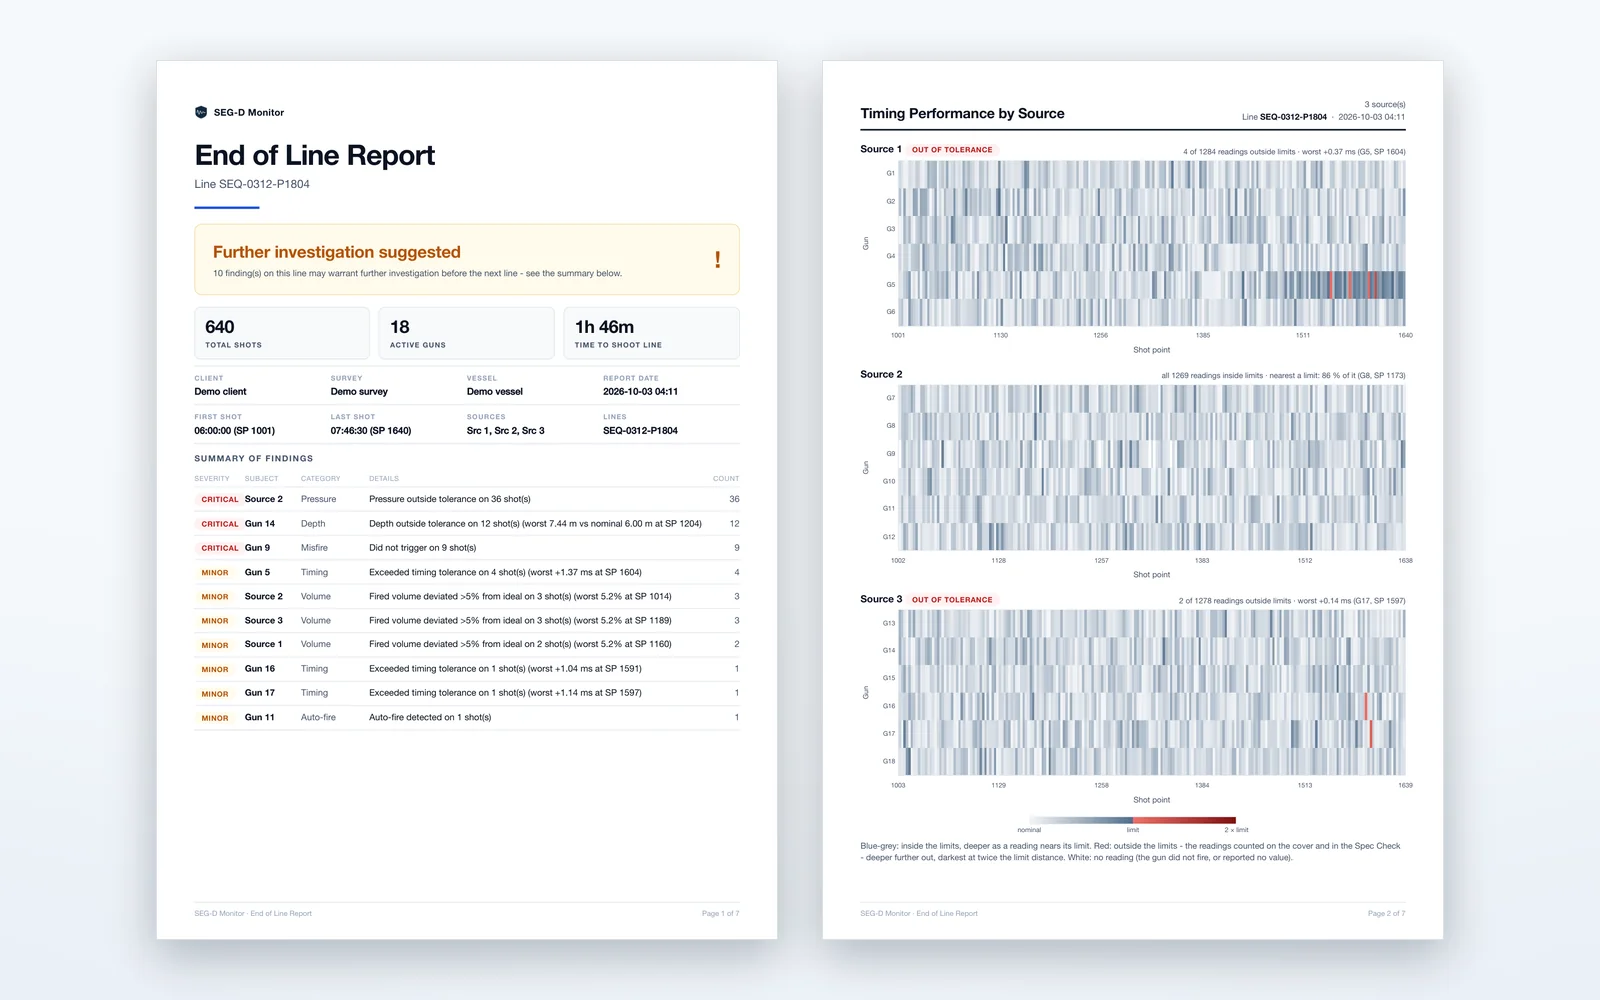
Task: Click the nominal-to-limit color scale legend
Action: point(1133,821)
